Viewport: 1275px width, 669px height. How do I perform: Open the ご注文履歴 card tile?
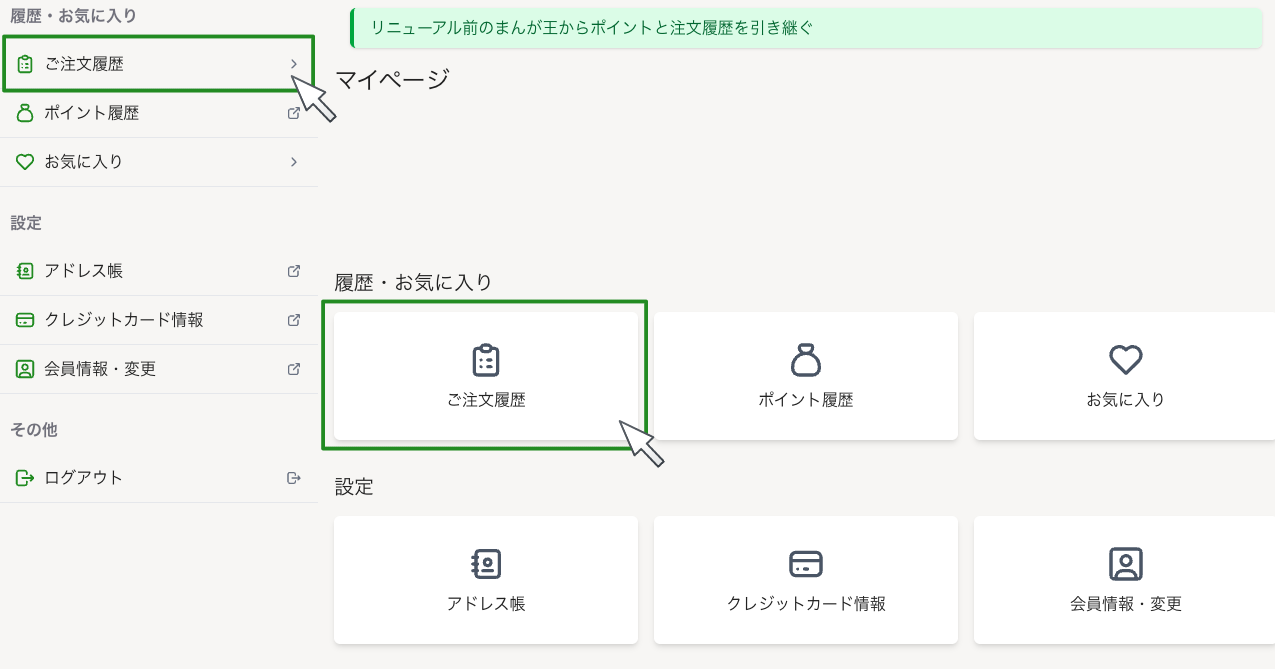click(x=486, y=376)
